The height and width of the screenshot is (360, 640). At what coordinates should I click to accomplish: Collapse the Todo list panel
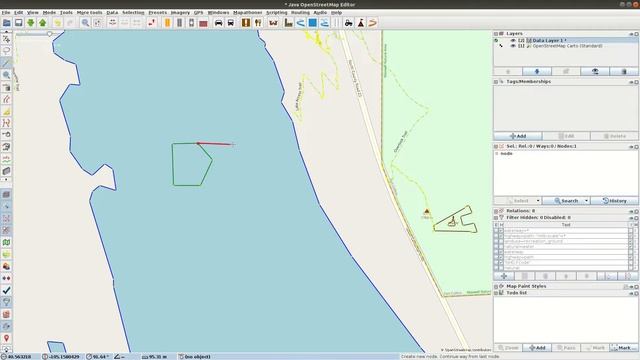496,293
